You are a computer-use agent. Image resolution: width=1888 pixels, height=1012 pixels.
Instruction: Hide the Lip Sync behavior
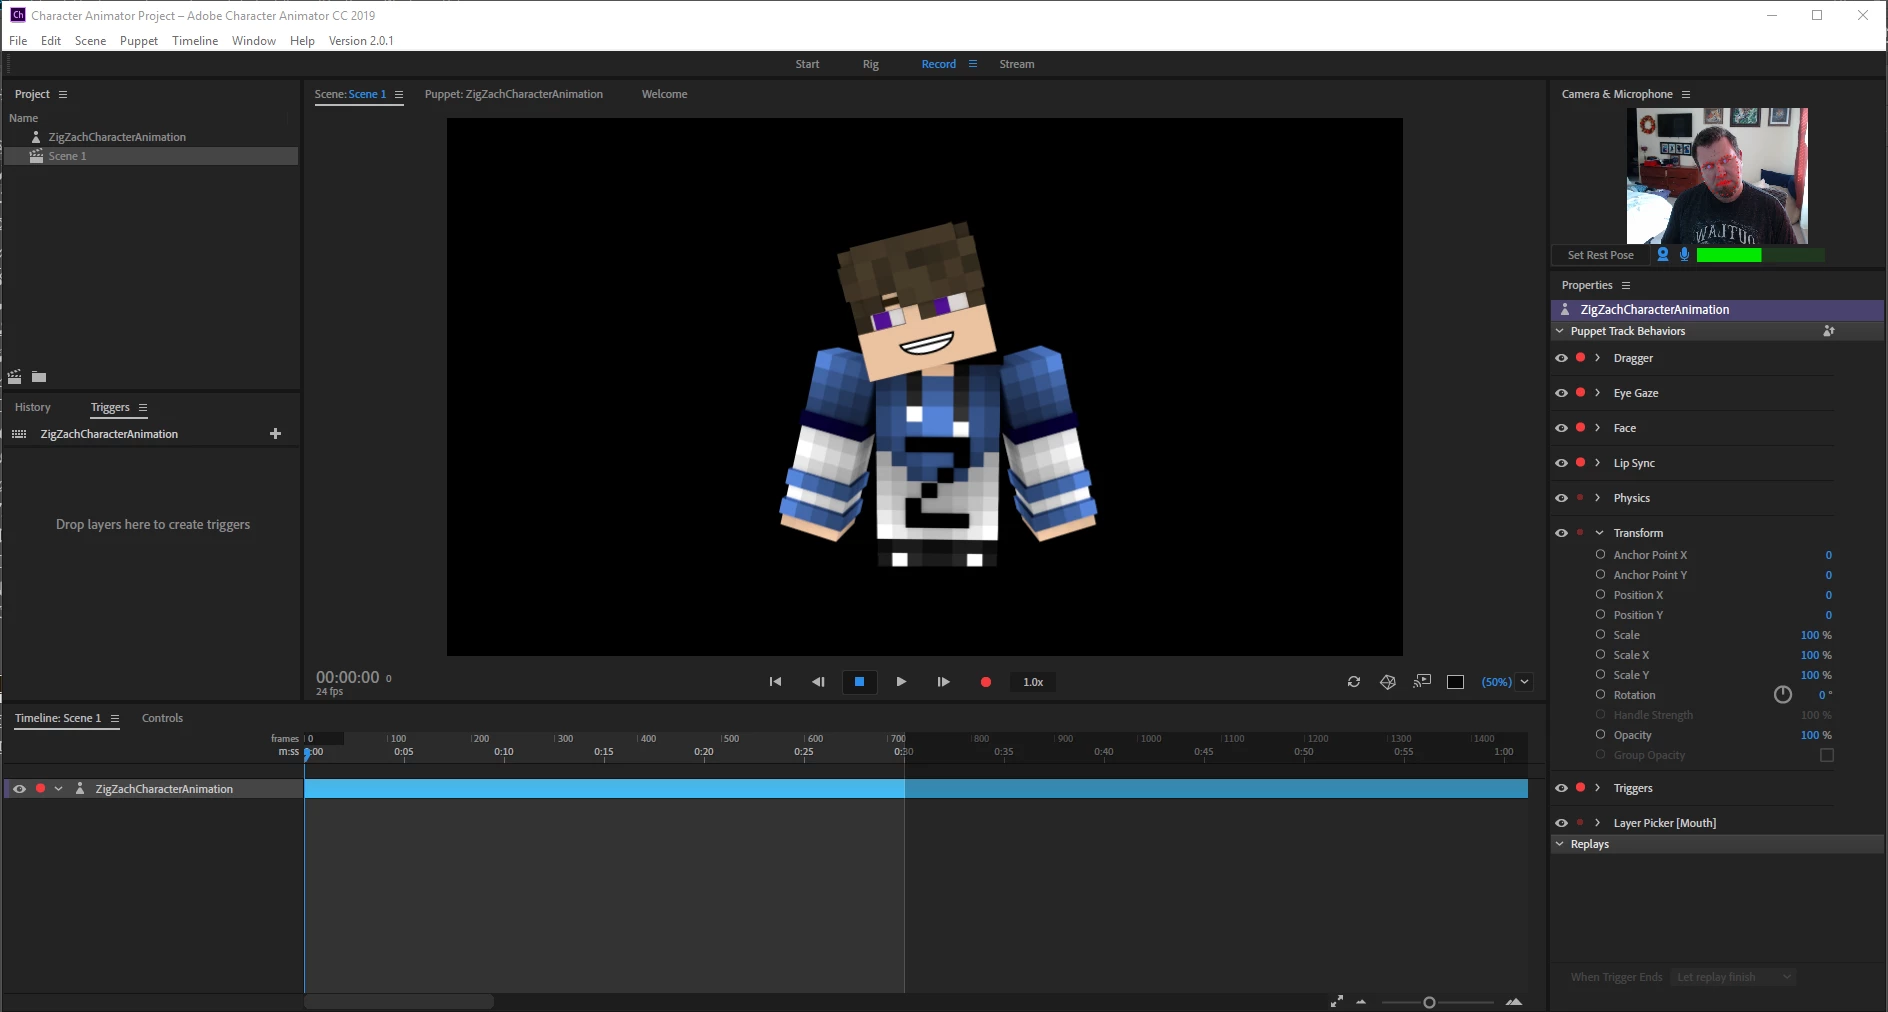pyautogui.click(x=1561, y=463)
